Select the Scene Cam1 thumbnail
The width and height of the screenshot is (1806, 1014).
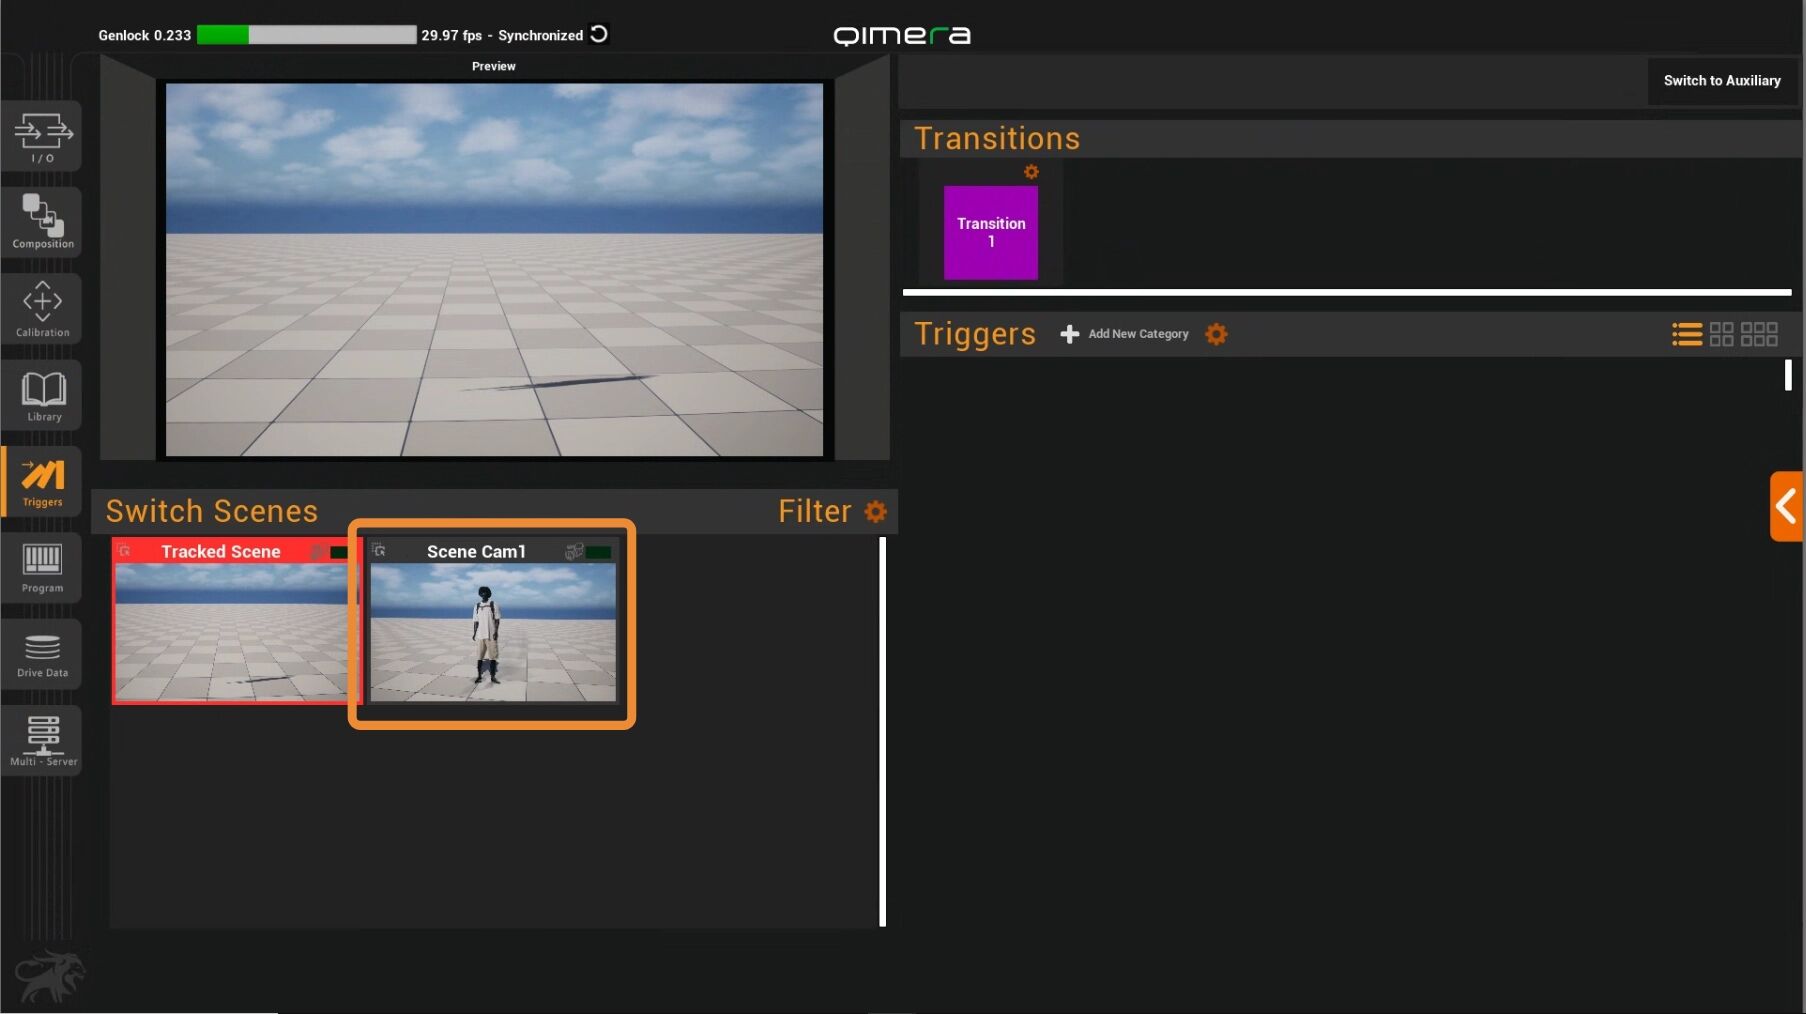[493, 631]
